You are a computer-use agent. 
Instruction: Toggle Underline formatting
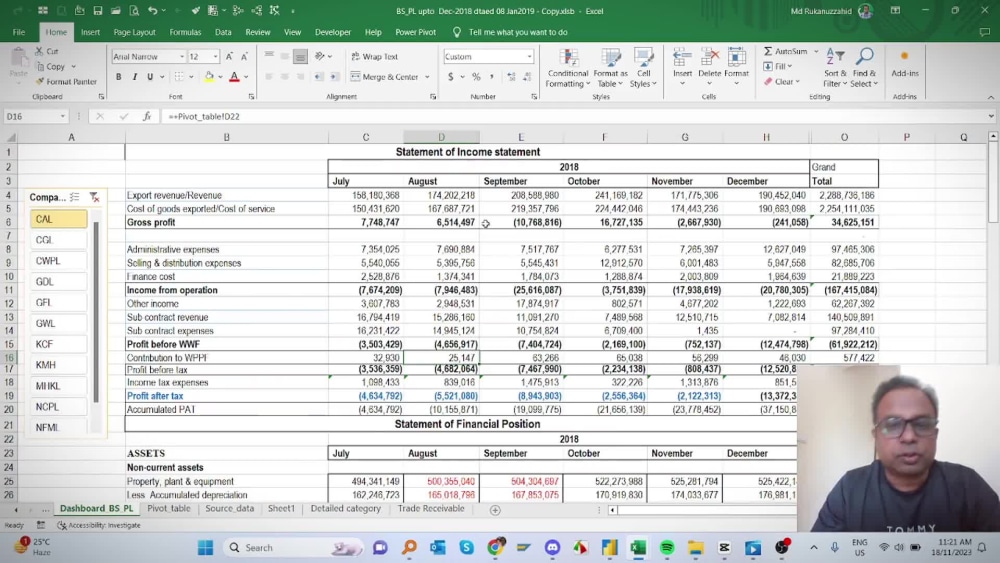click(150, 77)
